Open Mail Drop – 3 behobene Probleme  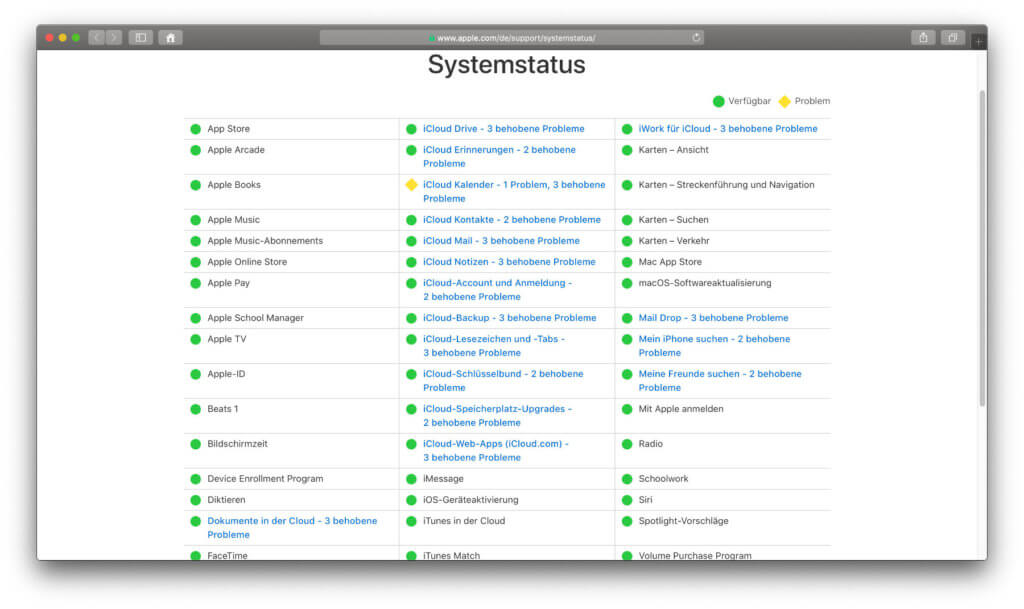pos(713,317)
